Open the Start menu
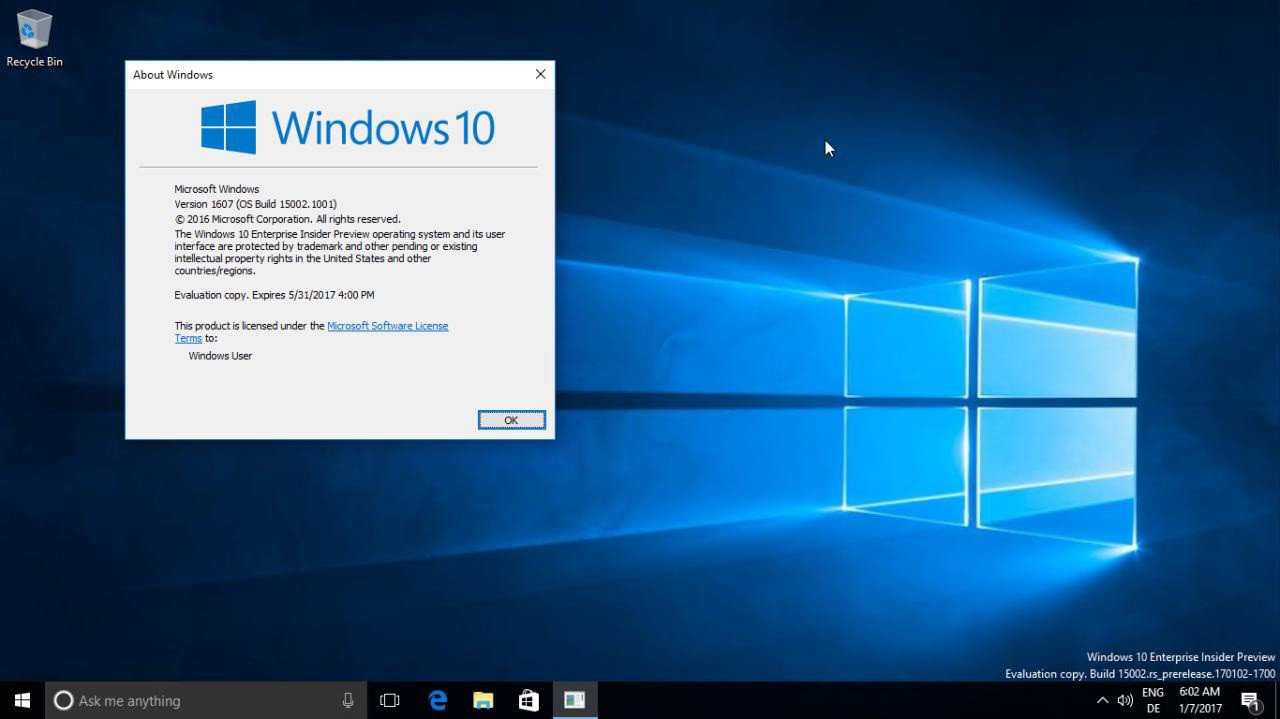Image resolution: width=1280 pixels, height=719 pixels. pos(22,700)
